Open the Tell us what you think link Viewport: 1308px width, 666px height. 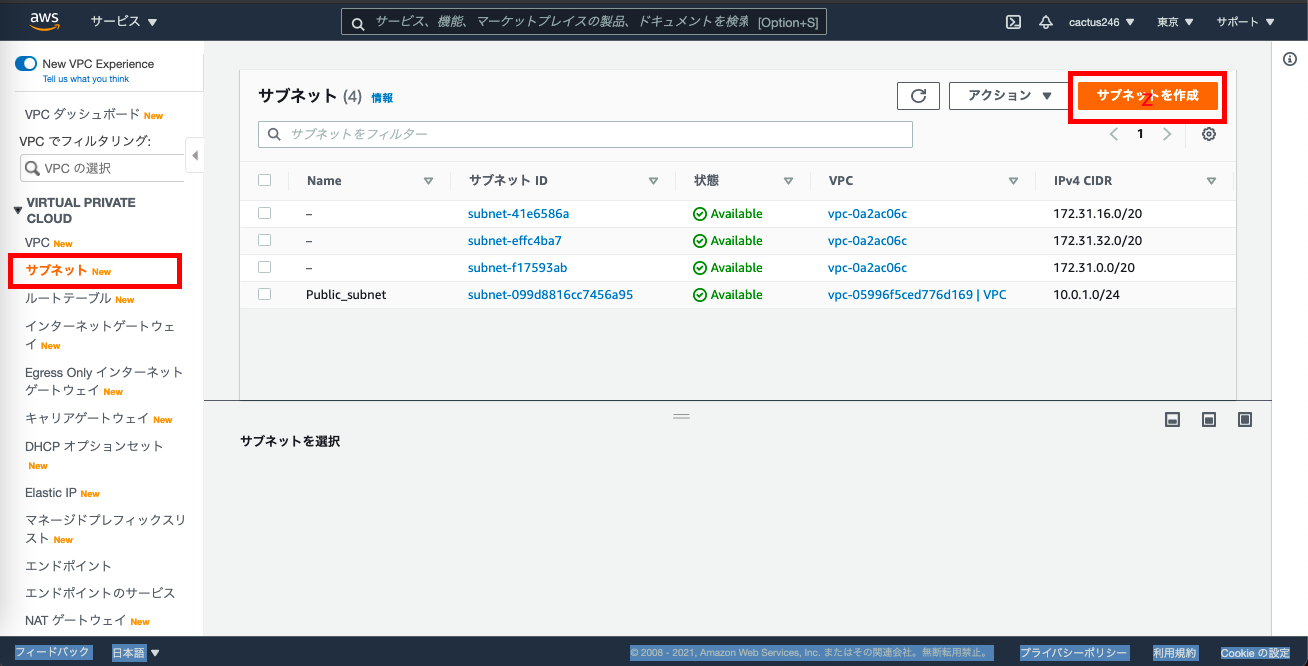[86, 79]
